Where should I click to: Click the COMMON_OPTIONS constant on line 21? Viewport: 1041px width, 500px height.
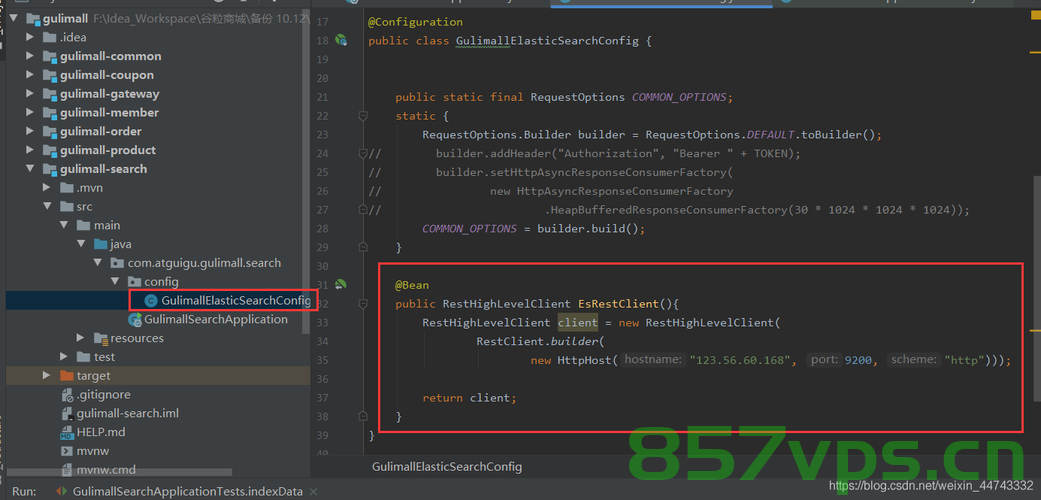point(679,97)
